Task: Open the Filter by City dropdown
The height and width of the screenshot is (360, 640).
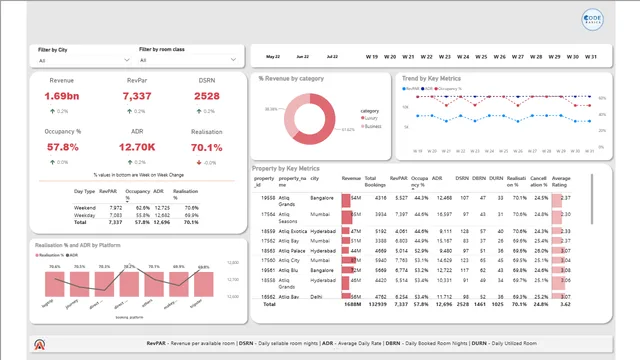Action: (84, 60)
